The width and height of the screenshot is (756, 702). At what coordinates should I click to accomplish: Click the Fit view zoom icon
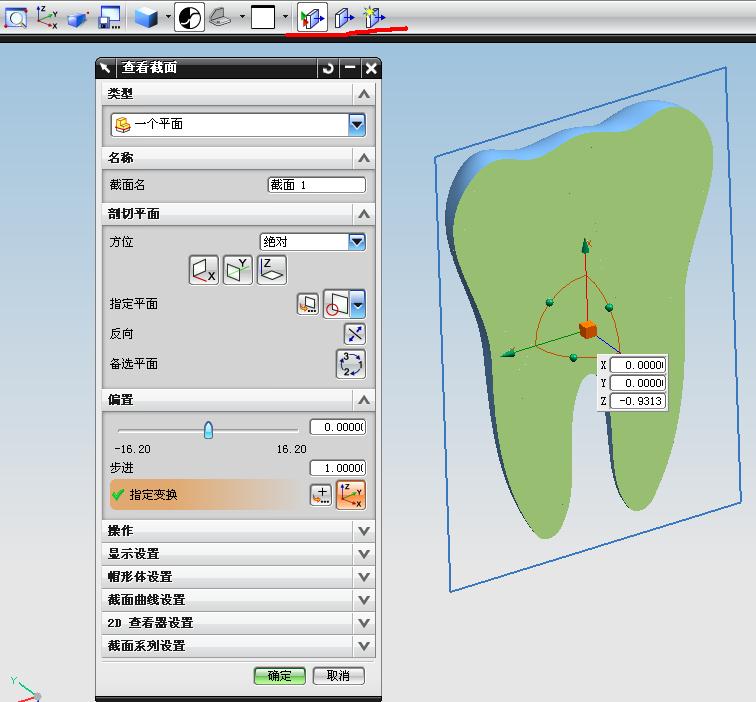15,17
